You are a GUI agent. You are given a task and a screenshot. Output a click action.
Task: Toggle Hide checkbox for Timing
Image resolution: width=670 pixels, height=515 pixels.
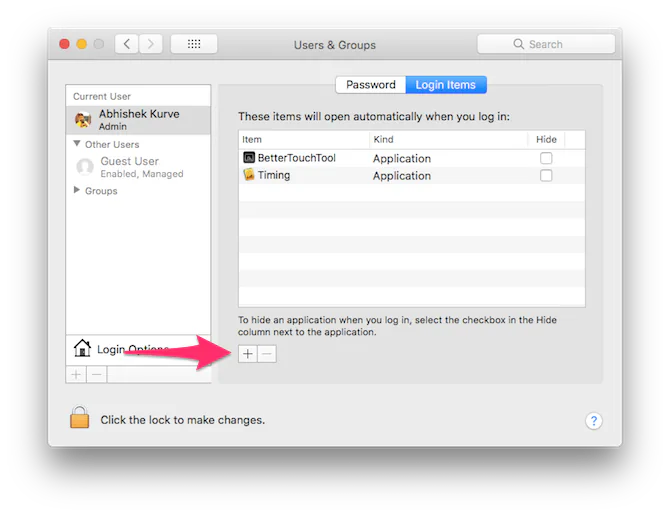click(546, 175)
